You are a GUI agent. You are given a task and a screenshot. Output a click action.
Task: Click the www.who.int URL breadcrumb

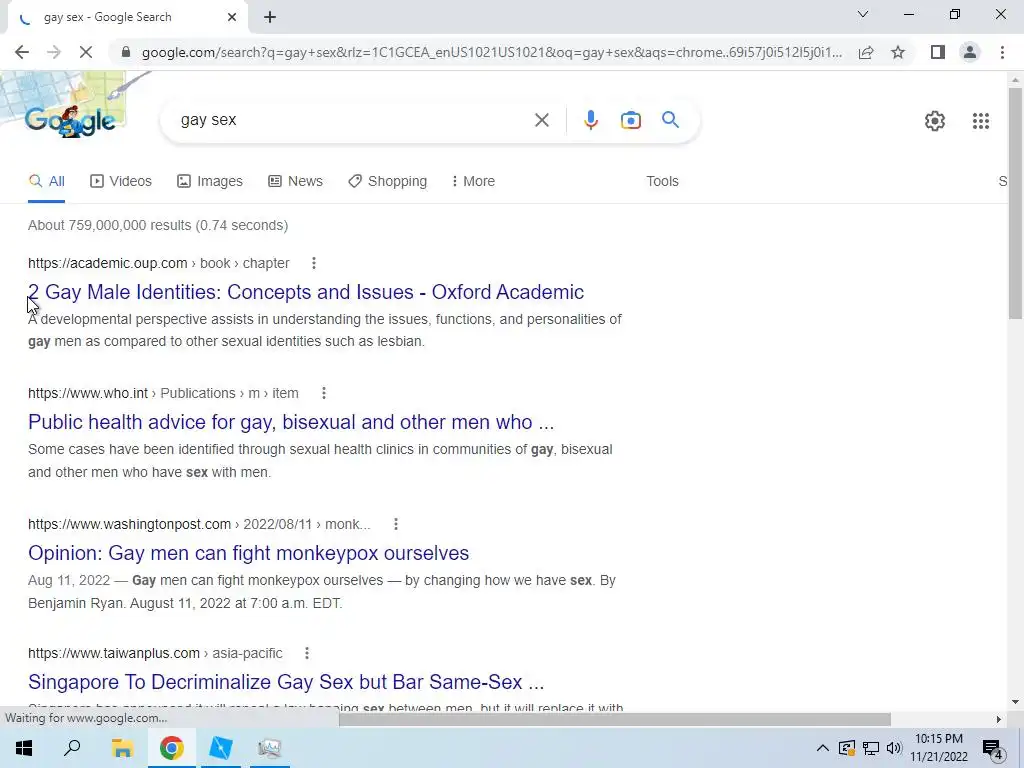pyautogui.click(x=163, y=393)
